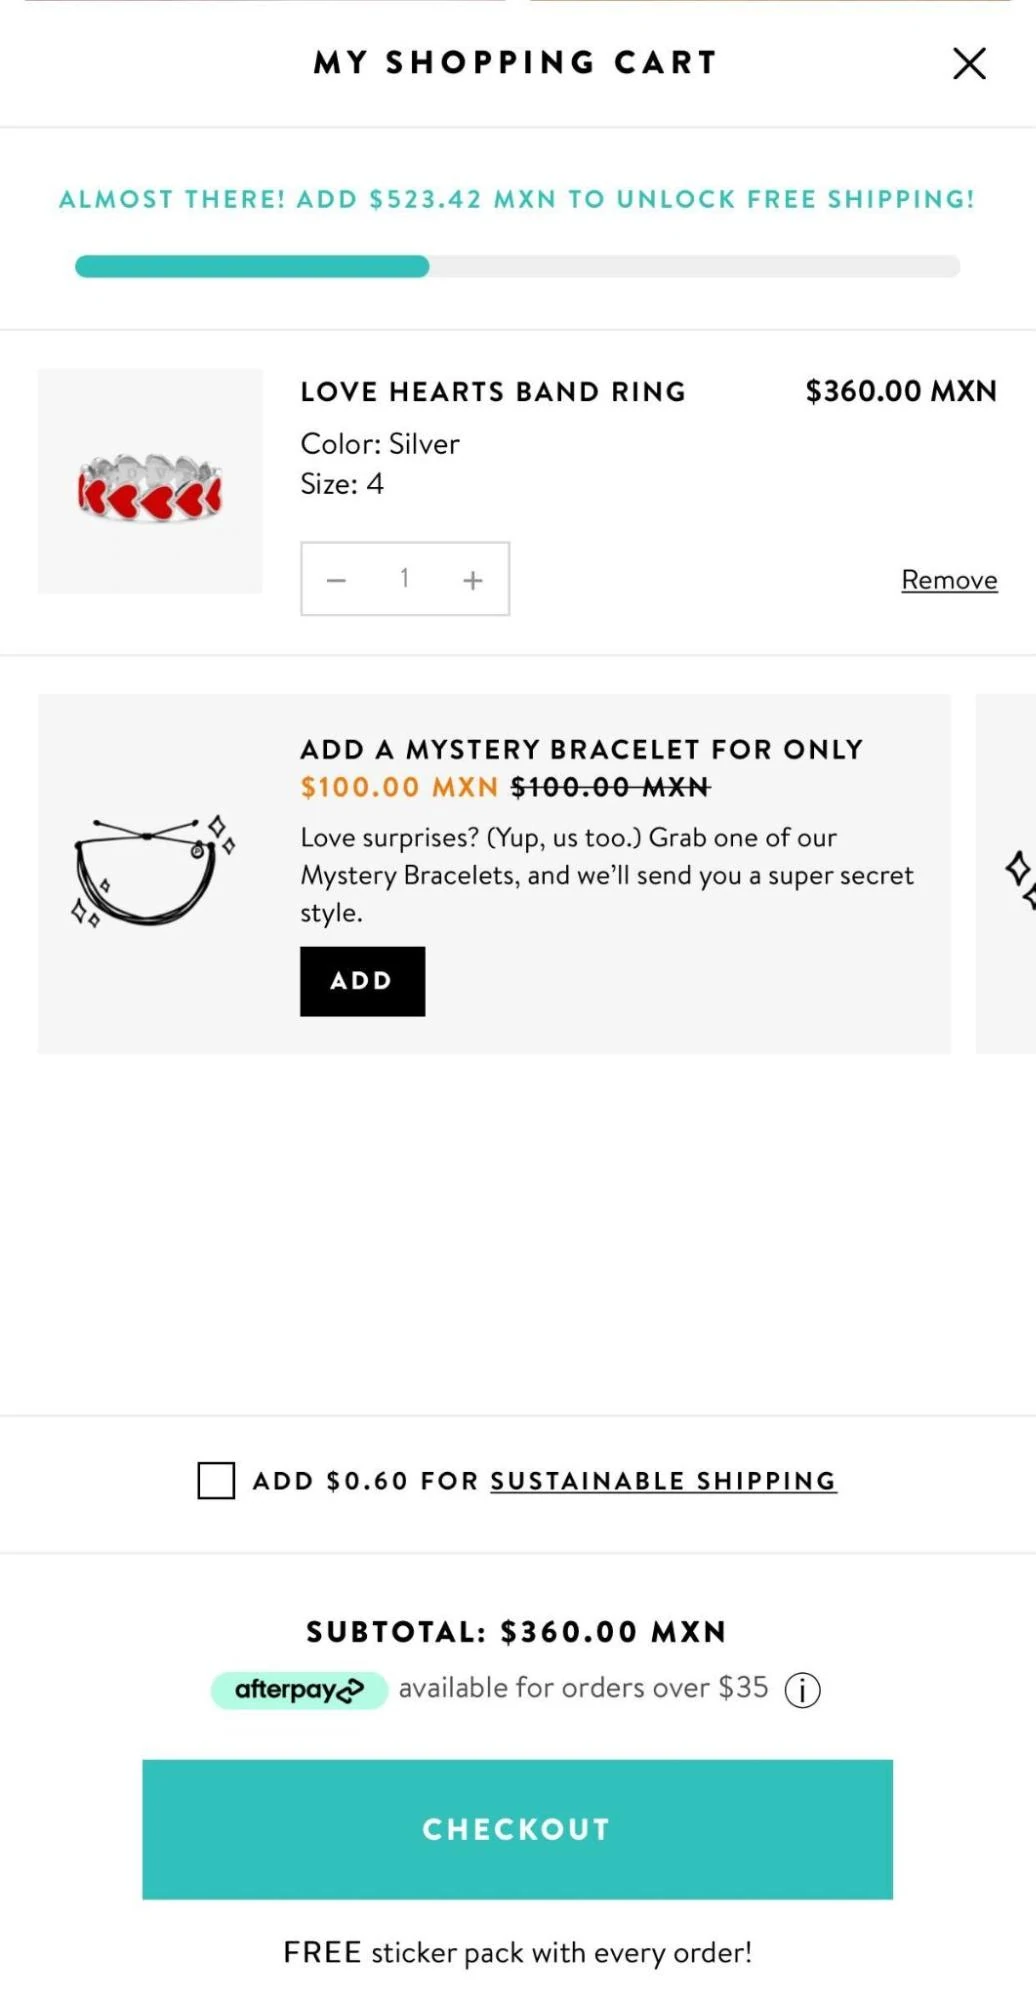The width and height of the screenshot is (1036, 1999).
Task: Click the quantity number field
Action: click(404, 579)
